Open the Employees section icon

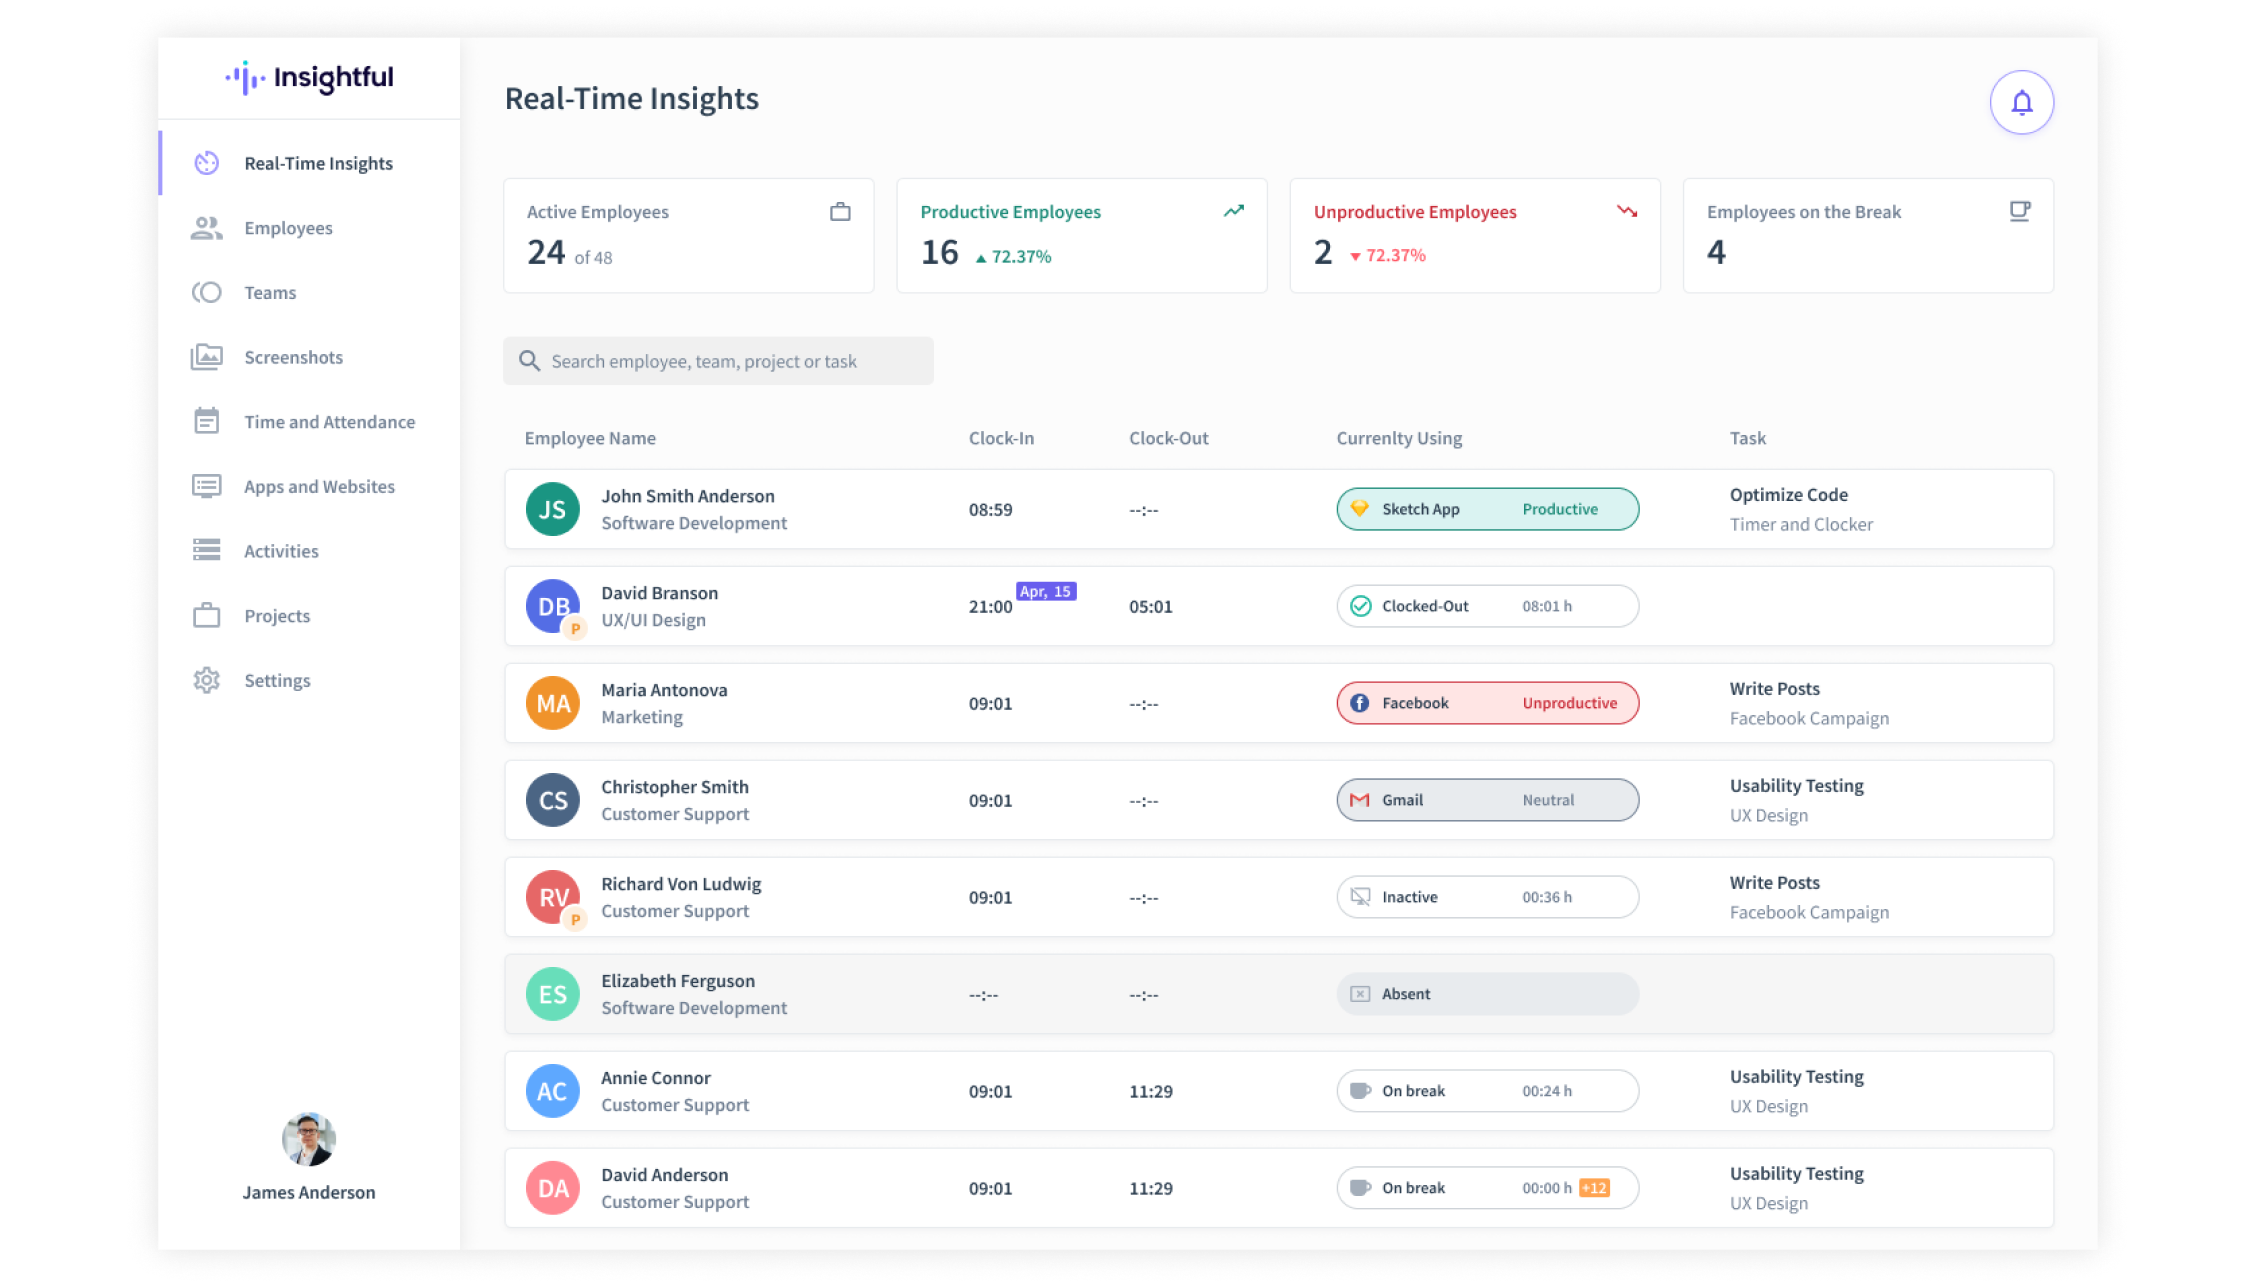click(x=208, y=226)
